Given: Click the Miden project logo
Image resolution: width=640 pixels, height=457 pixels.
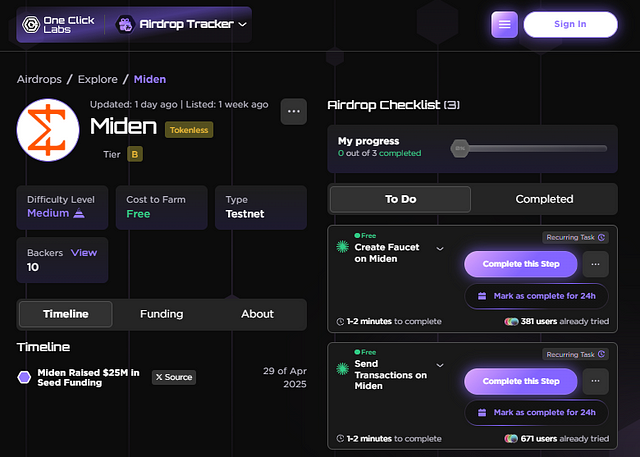Looking at the screenshot, I should pyautogui.click(x=48, y=130).
